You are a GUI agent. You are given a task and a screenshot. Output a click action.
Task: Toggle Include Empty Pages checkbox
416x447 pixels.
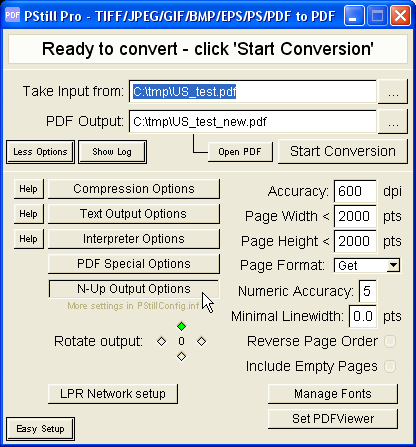pyautogui.click(x=390, y=366)
